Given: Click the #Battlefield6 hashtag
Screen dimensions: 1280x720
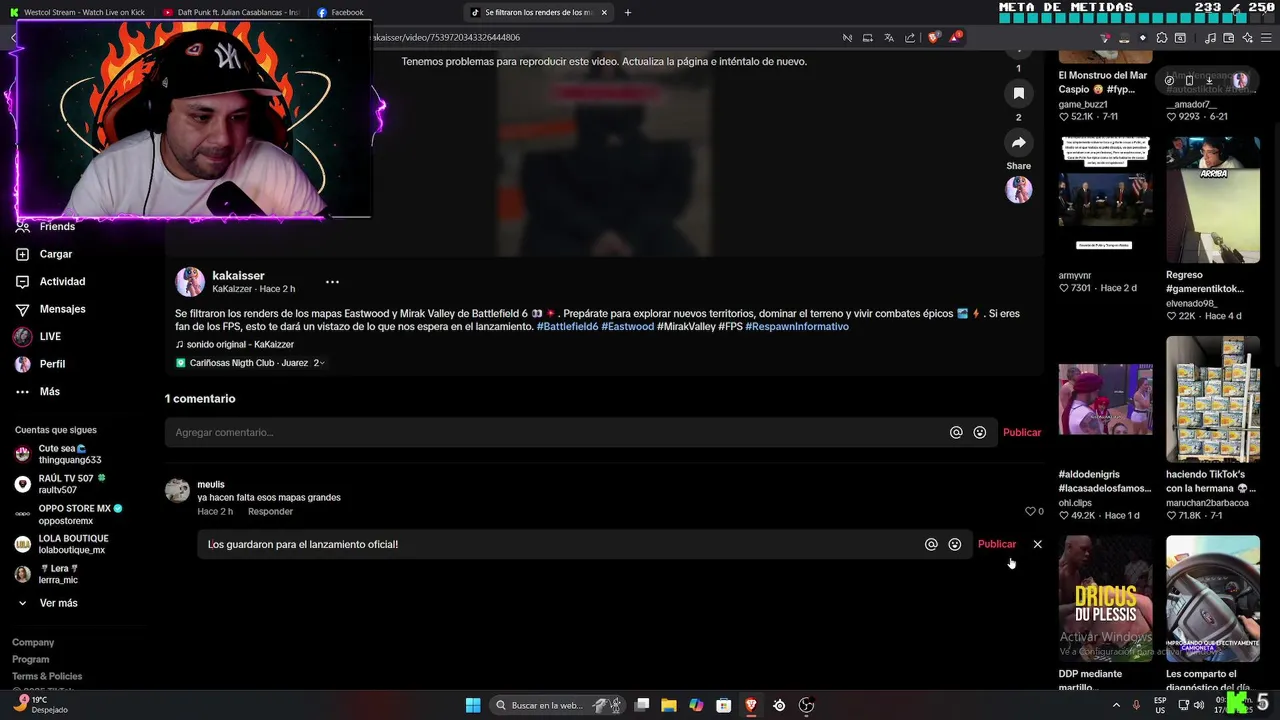Looking at the screenshot, I should (x=567, y=327).
